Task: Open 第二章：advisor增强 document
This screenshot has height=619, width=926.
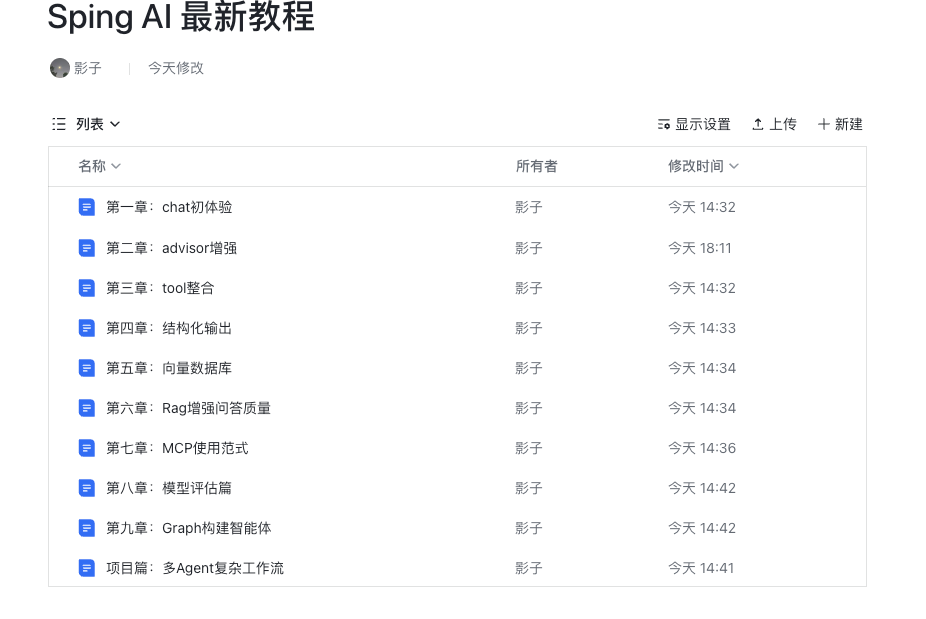Action: tap(171, 248)
